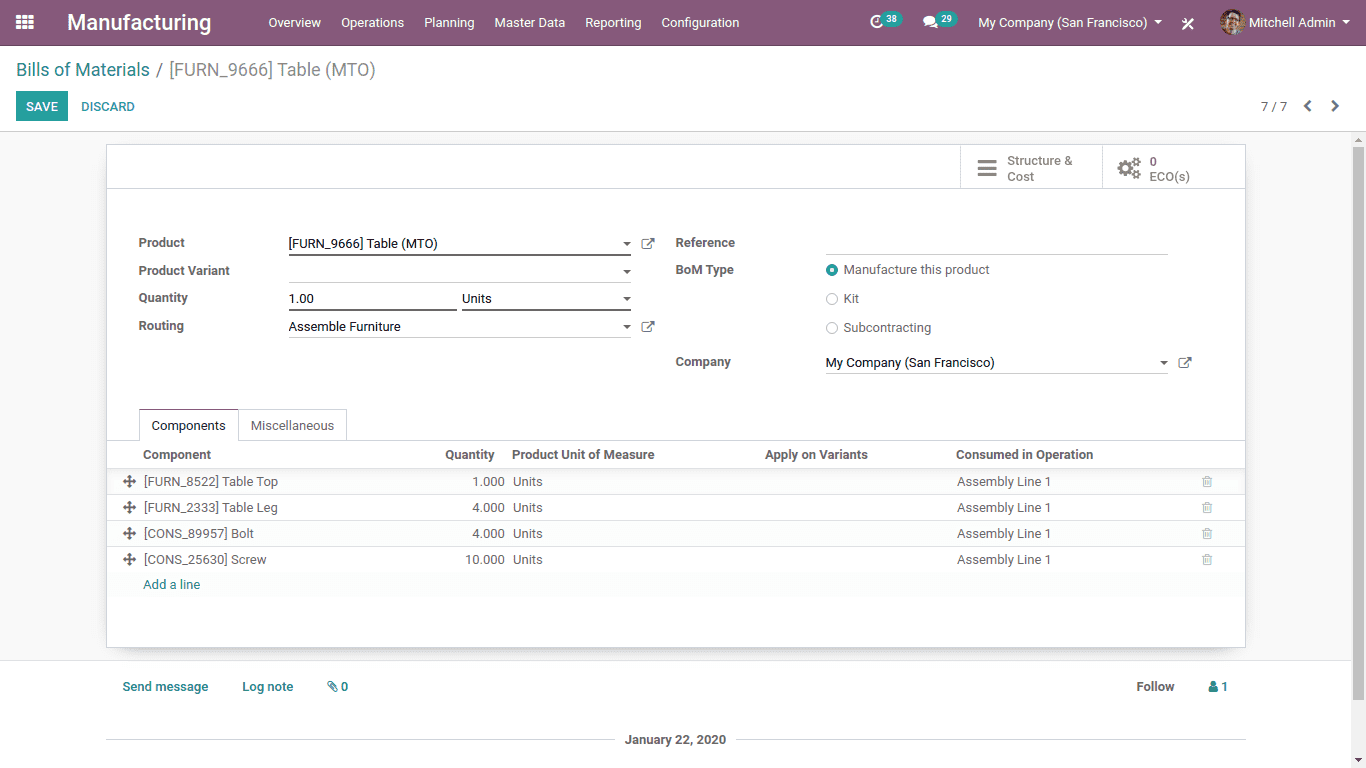Delete the Bolt component line
The image size is (1366, 768).
pyautogui.click(x=1207, y=533)
